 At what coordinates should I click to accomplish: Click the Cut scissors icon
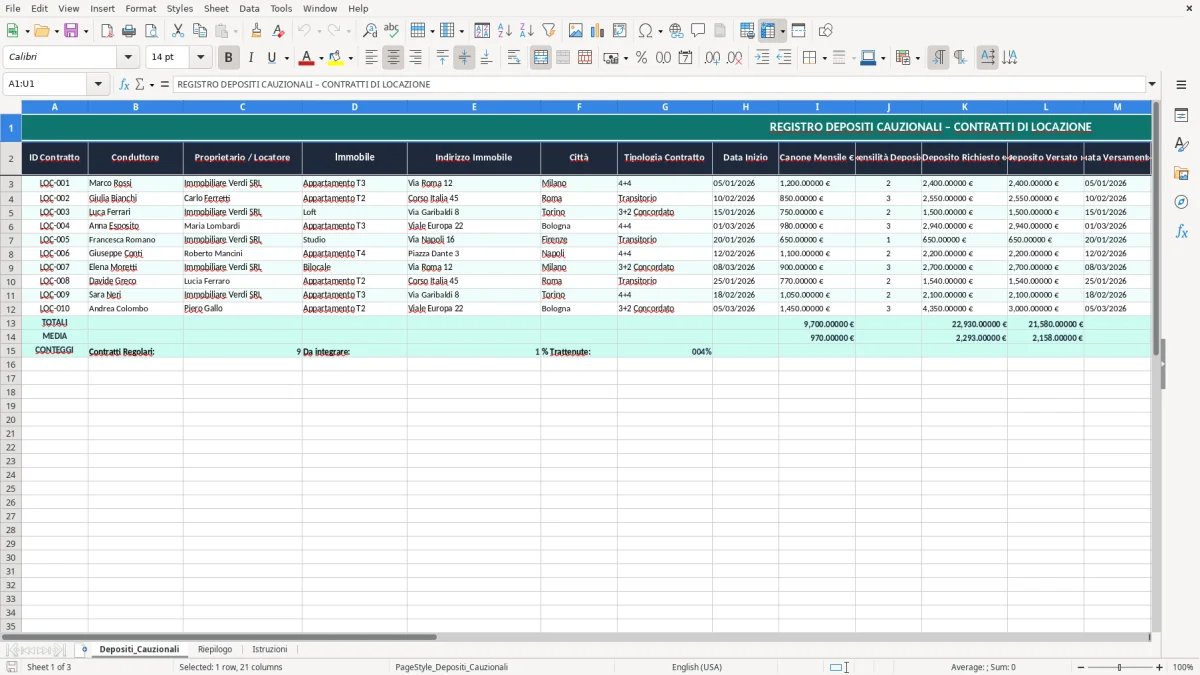tap(178, 31)
